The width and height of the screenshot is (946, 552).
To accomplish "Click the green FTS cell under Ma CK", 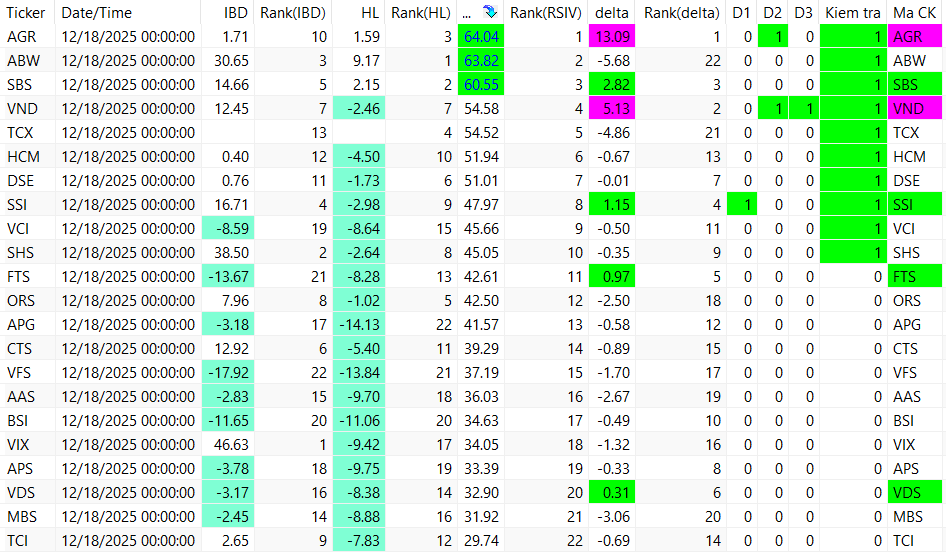I will click(915, 277).
